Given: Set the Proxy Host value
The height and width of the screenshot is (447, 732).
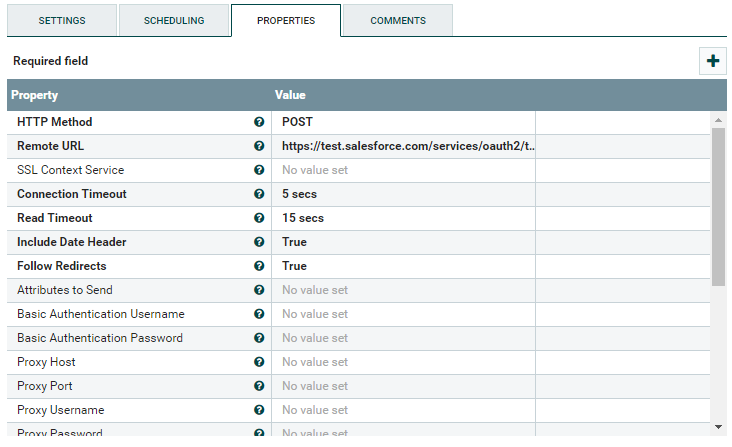Looking at the screenshot, I should (403, 362).
